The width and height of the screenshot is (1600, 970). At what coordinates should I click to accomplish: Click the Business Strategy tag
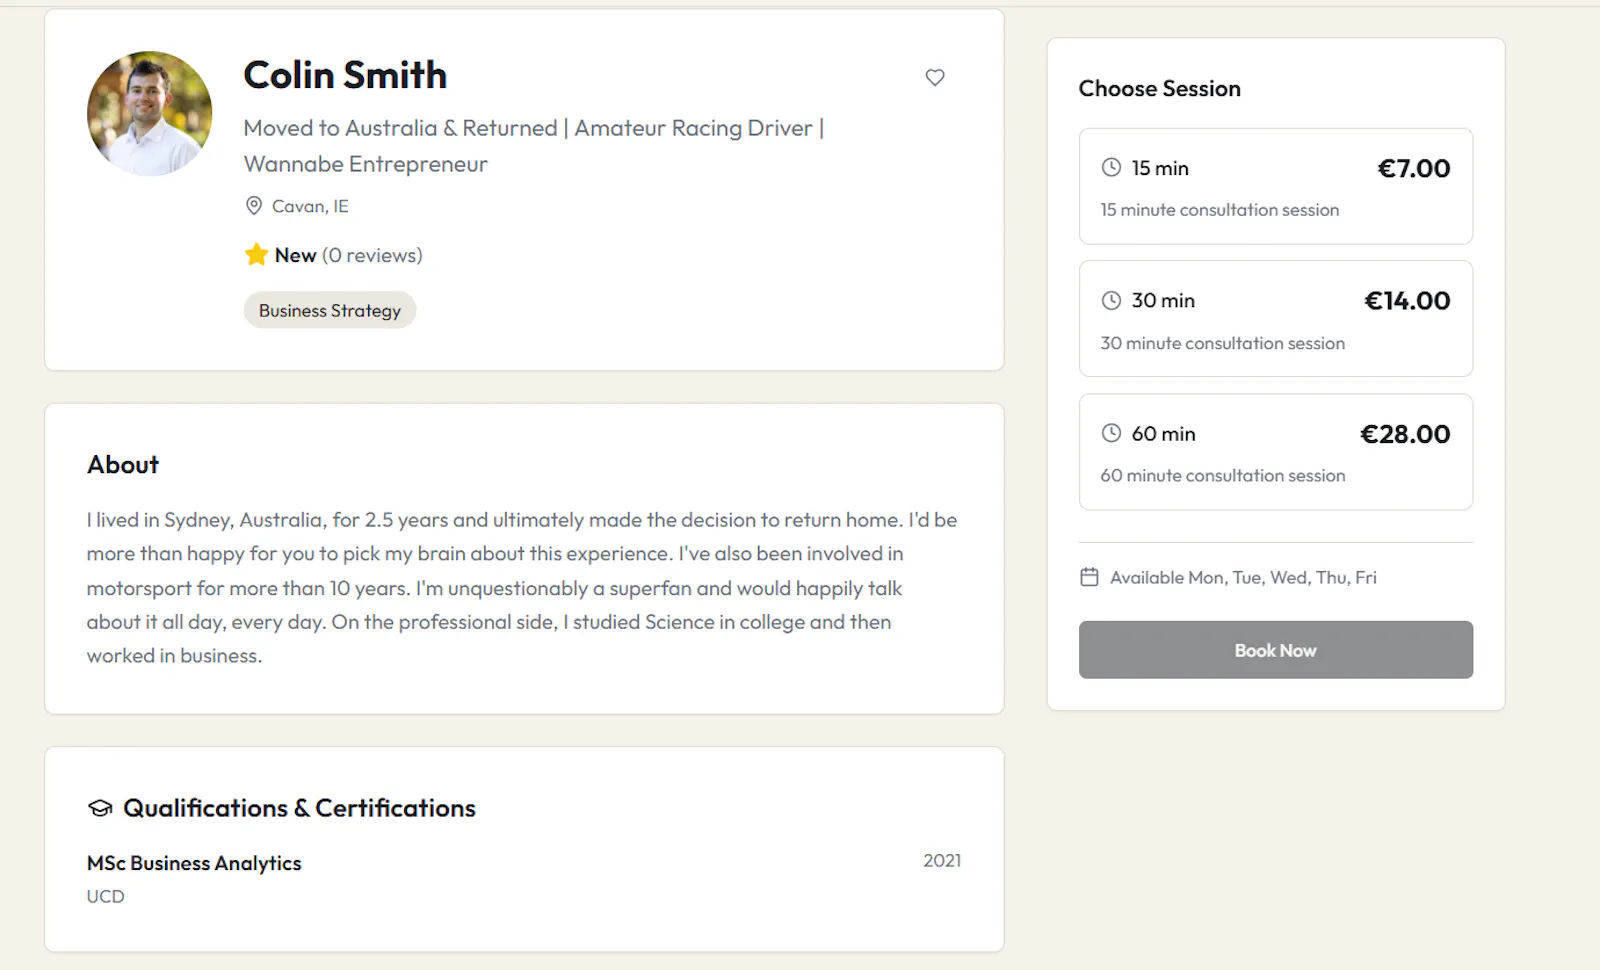(330, 310)
